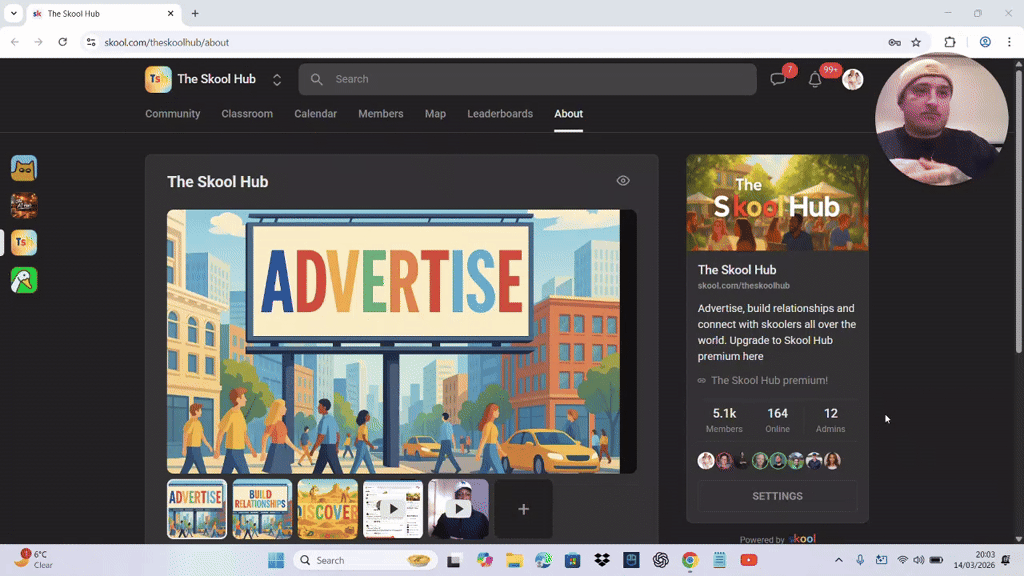1024x576 pixels.
Task: Click the 5.1k Members stat
Action: pos(724,420)
